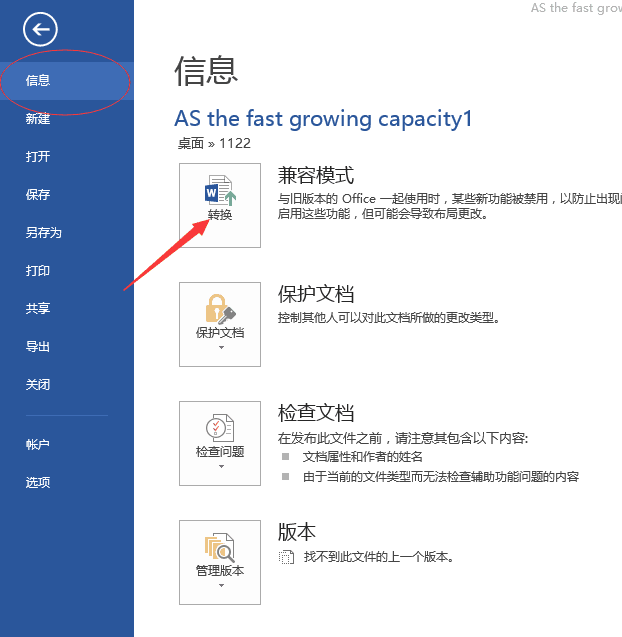Select 保存 in the backstage menu
The width and height of the screenshot is (622, 637).
[x=67, y=195]
